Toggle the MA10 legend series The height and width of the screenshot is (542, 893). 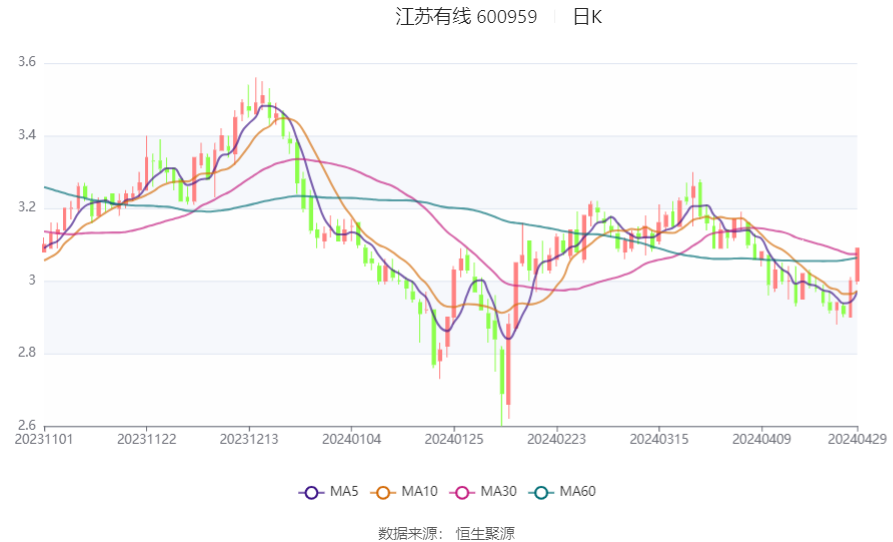404,492
